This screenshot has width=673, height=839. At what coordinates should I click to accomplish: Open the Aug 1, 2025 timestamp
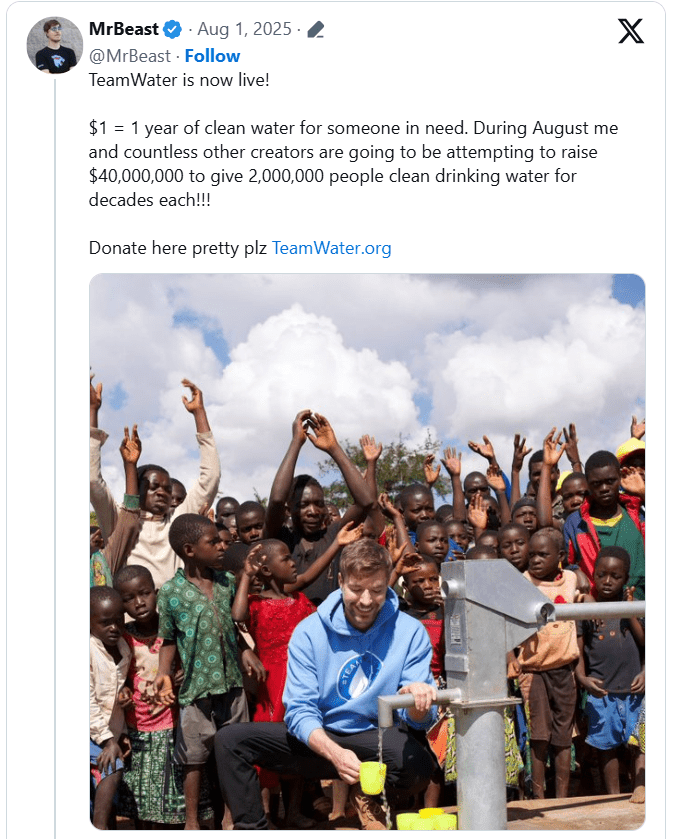[x=244, y=29]
